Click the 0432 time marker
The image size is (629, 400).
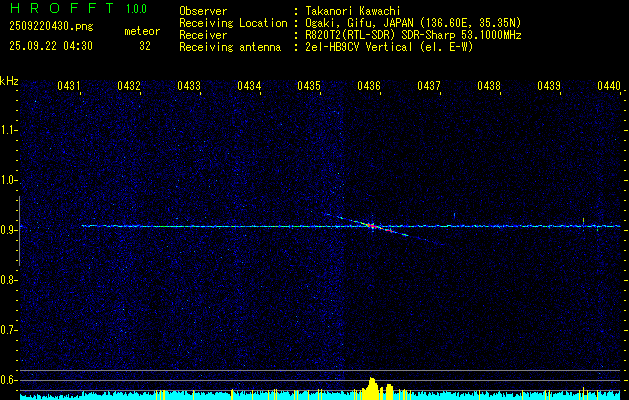pos(129,86)
